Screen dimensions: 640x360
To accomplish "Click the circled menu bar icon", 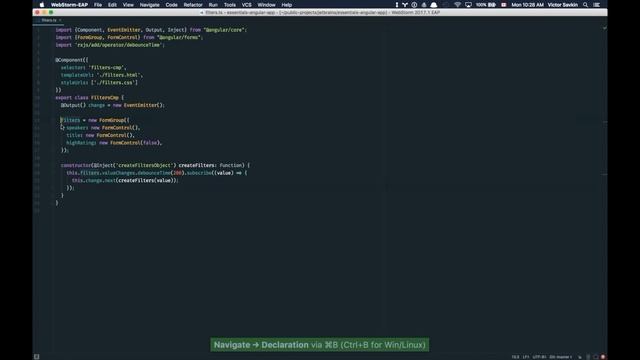I will pyautogui.click(x=414, y=5).
